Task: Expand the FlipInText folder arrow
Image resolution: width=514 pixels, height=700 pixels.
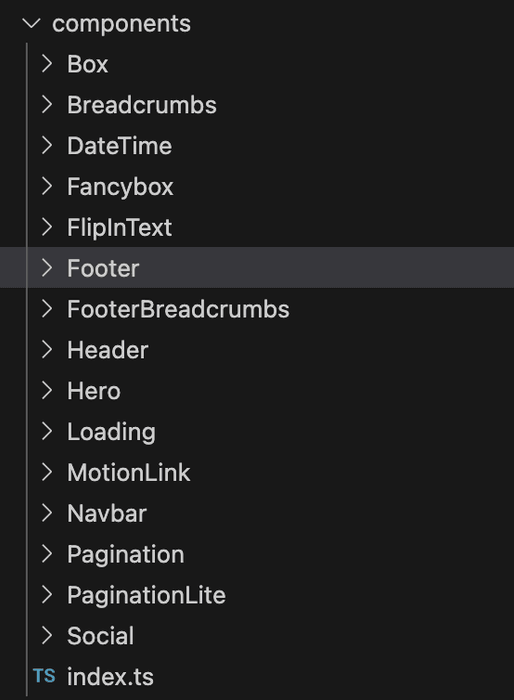Action: coord(46,227)
